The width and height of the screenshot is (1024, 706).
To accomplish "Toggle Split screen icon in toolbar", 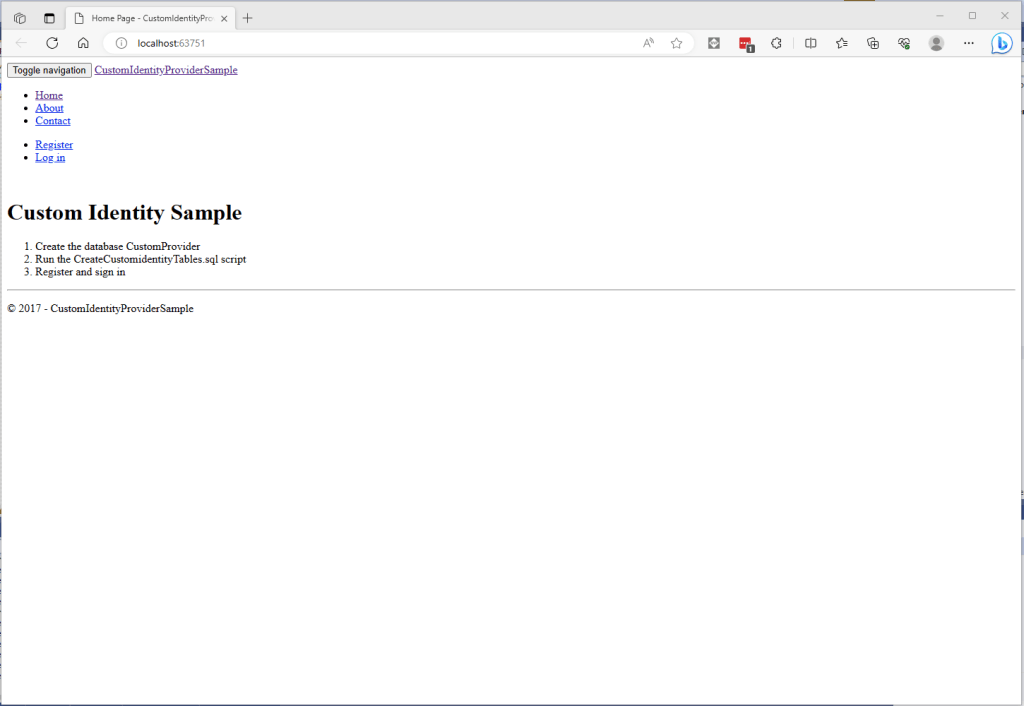I will (811, 43).
